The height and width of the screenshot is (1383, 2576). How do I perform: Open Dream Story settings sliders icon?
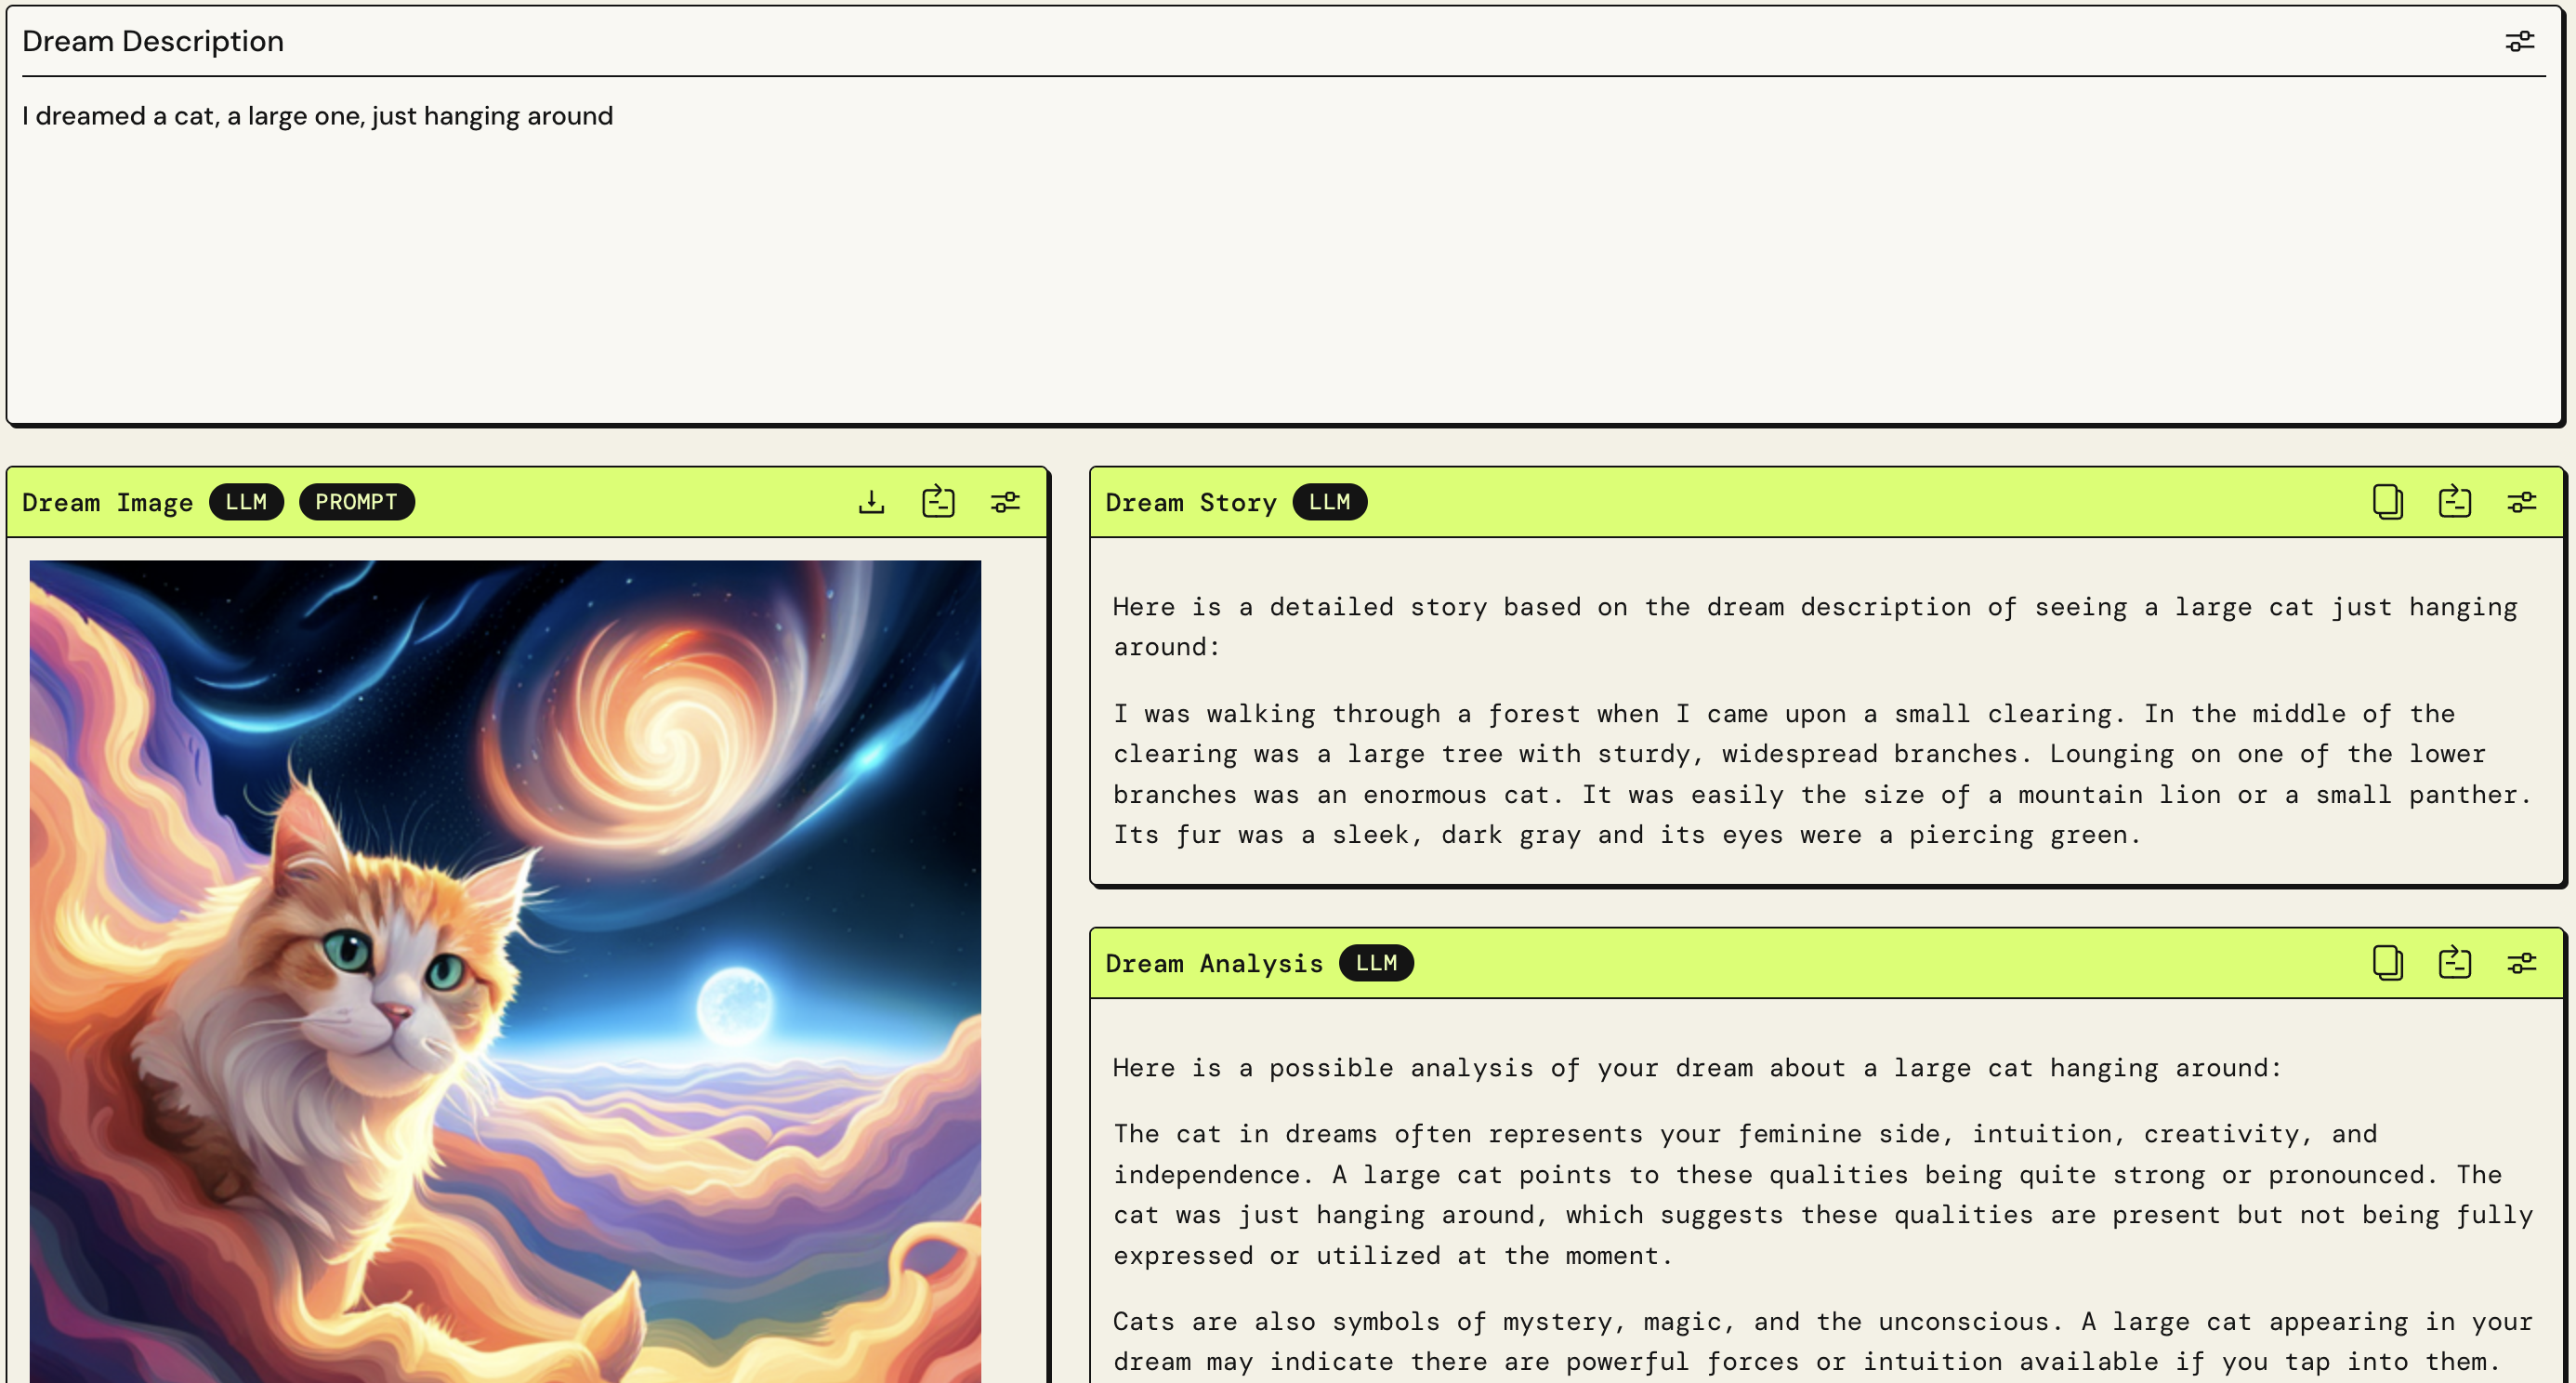pos(2521,502)
